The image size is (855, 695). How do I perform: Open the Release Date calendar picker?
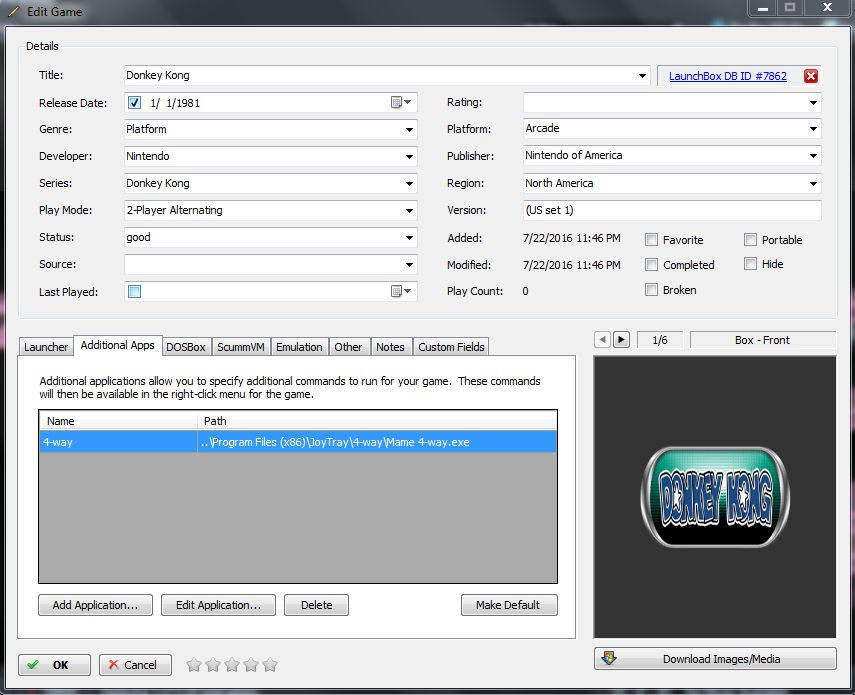pos(401,102)
